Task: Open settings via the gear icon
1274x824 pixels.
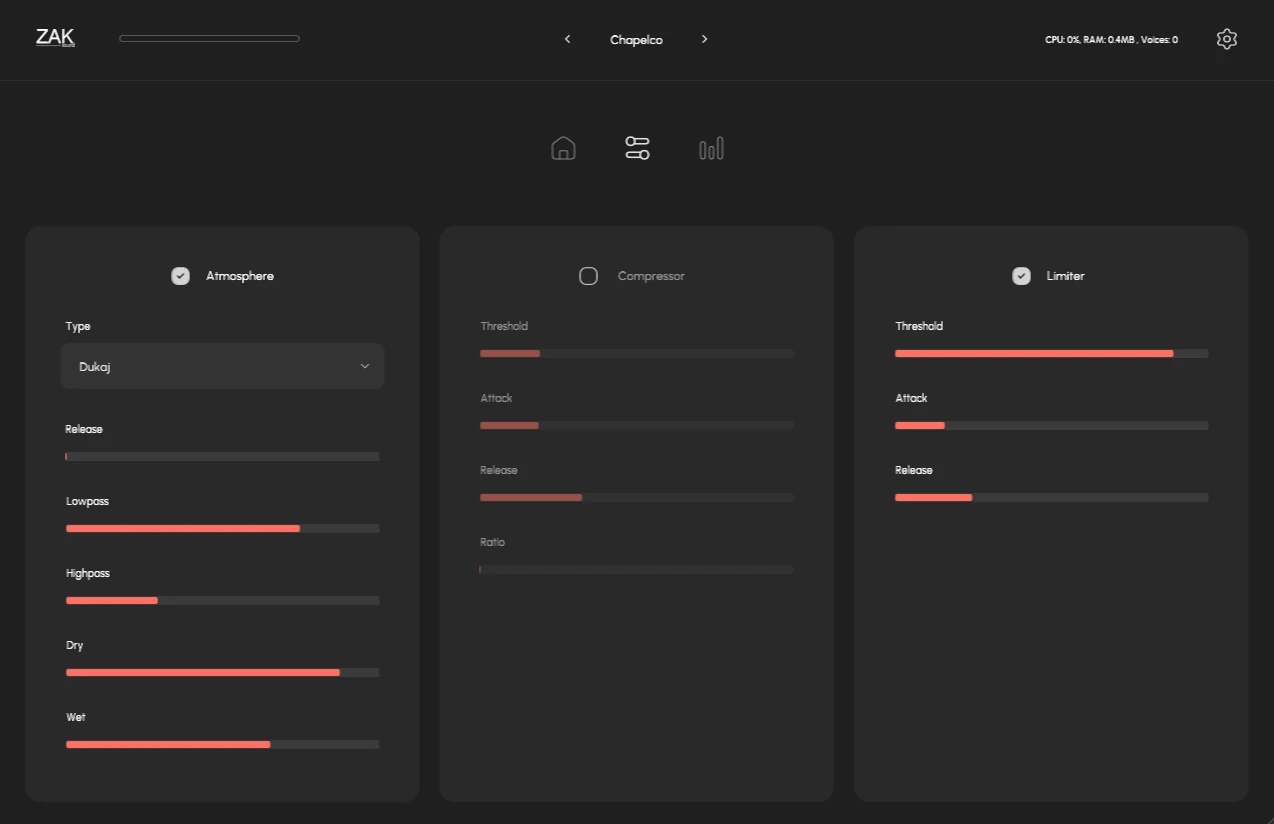Action: click(1227, 39)
